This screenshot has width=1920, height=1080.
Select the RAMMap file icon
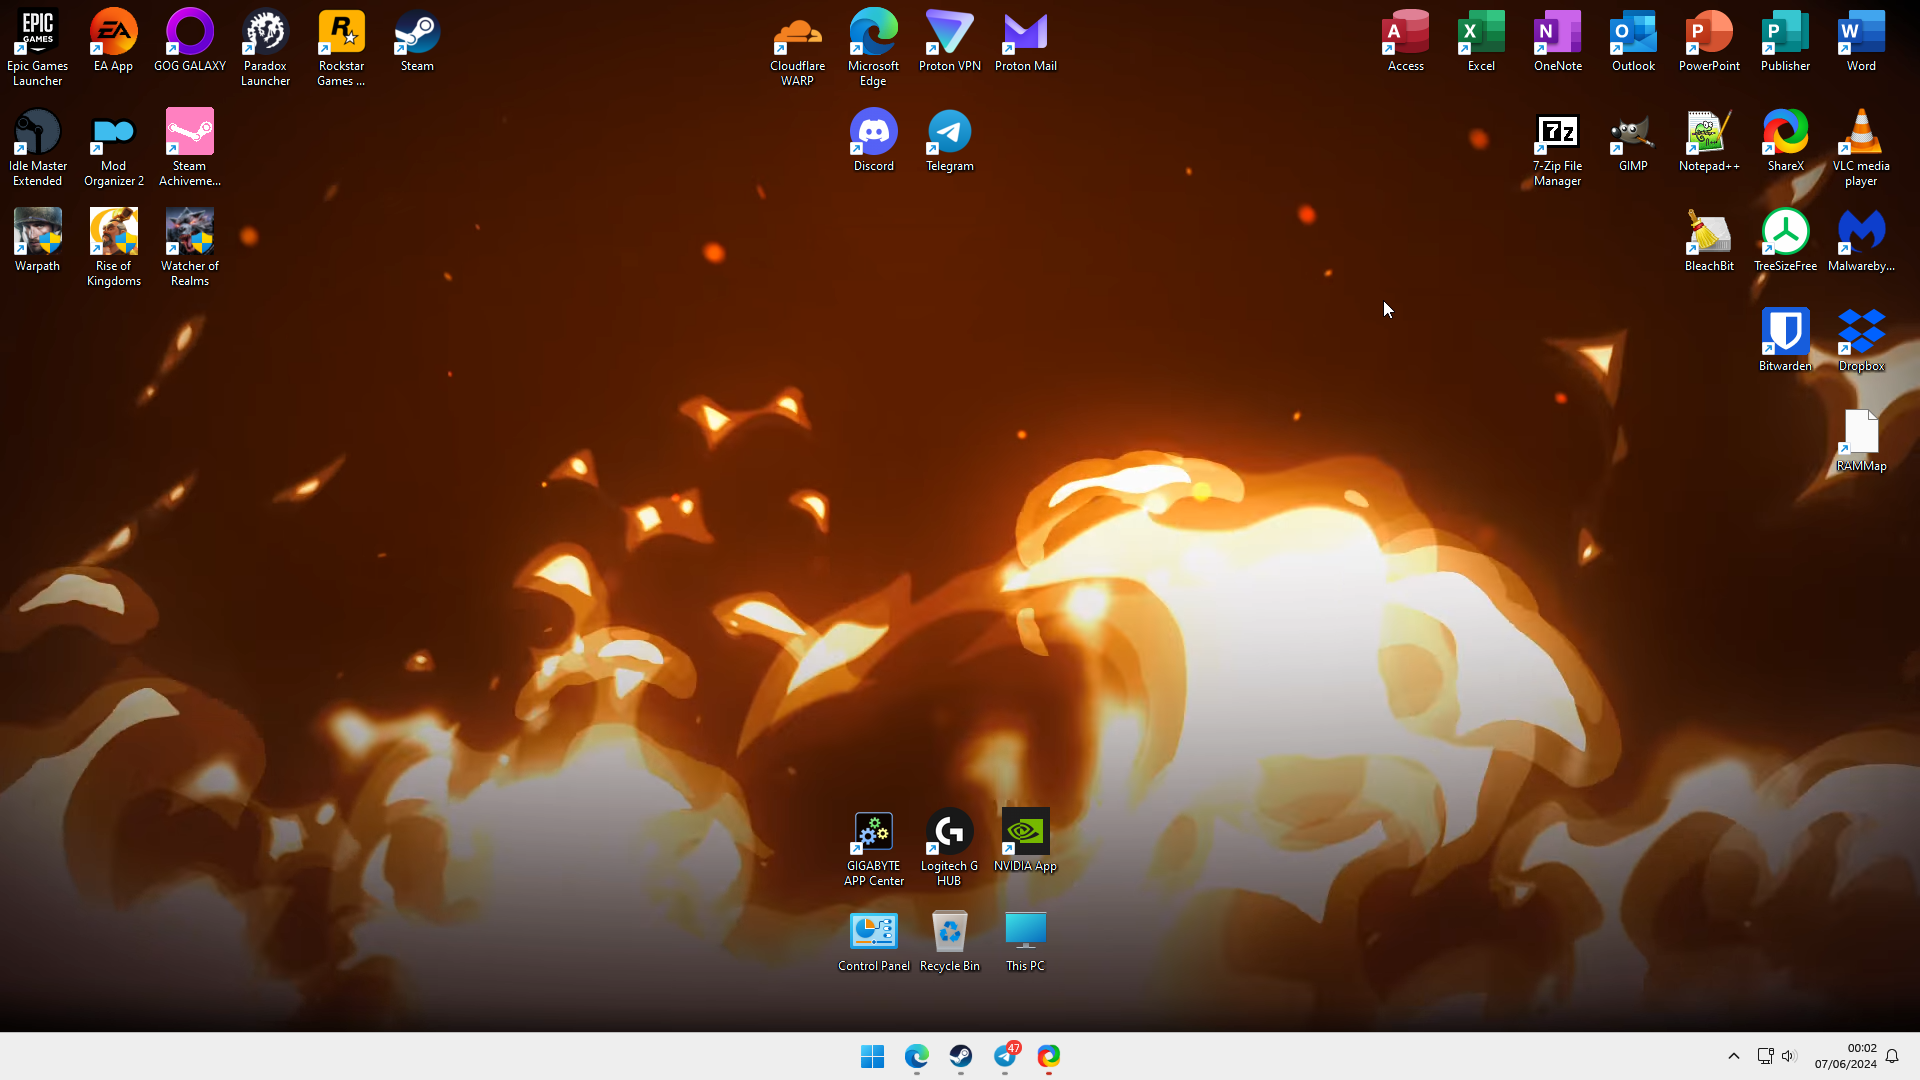click(x=1862, y=440)
